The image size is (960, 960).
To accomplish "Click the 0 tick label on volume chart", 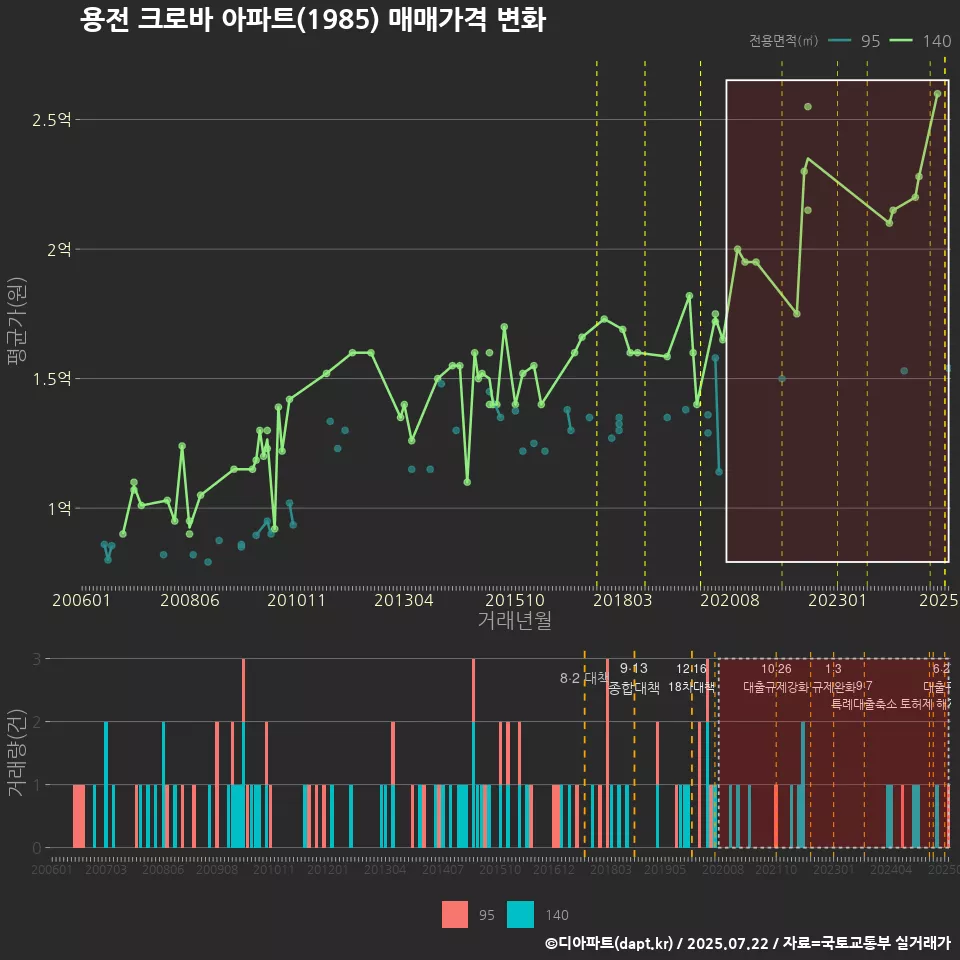I will click(x=37, y=848).
